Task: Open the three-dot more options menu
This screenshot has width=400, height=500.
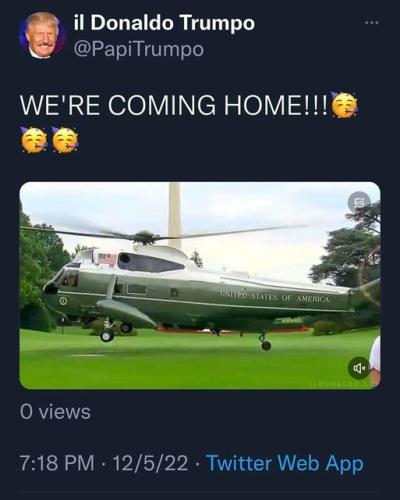Action: 372,23
